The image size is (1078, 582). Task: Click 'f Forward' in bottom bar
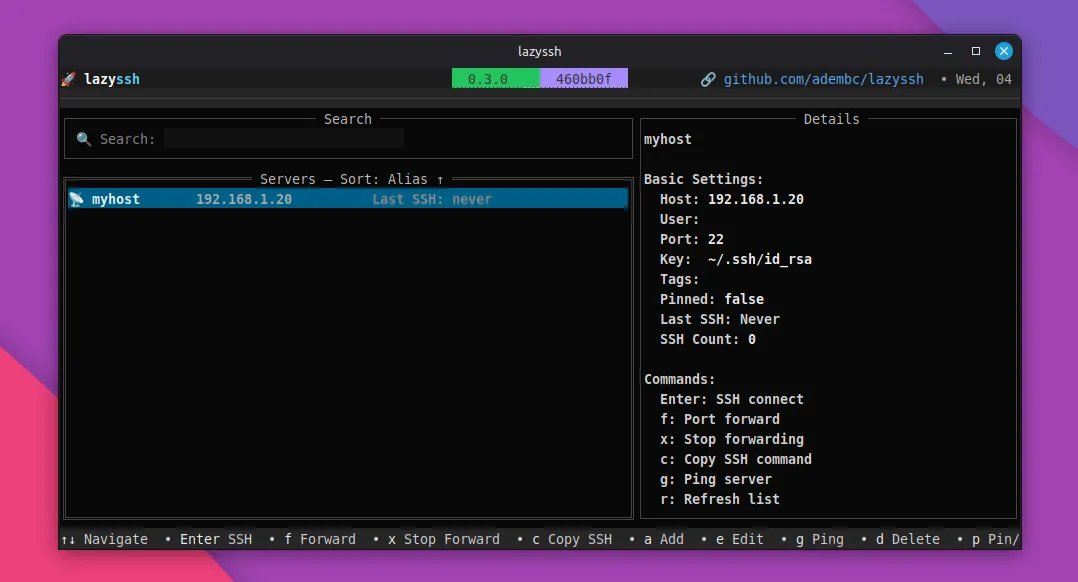click(x=320, y=539)
